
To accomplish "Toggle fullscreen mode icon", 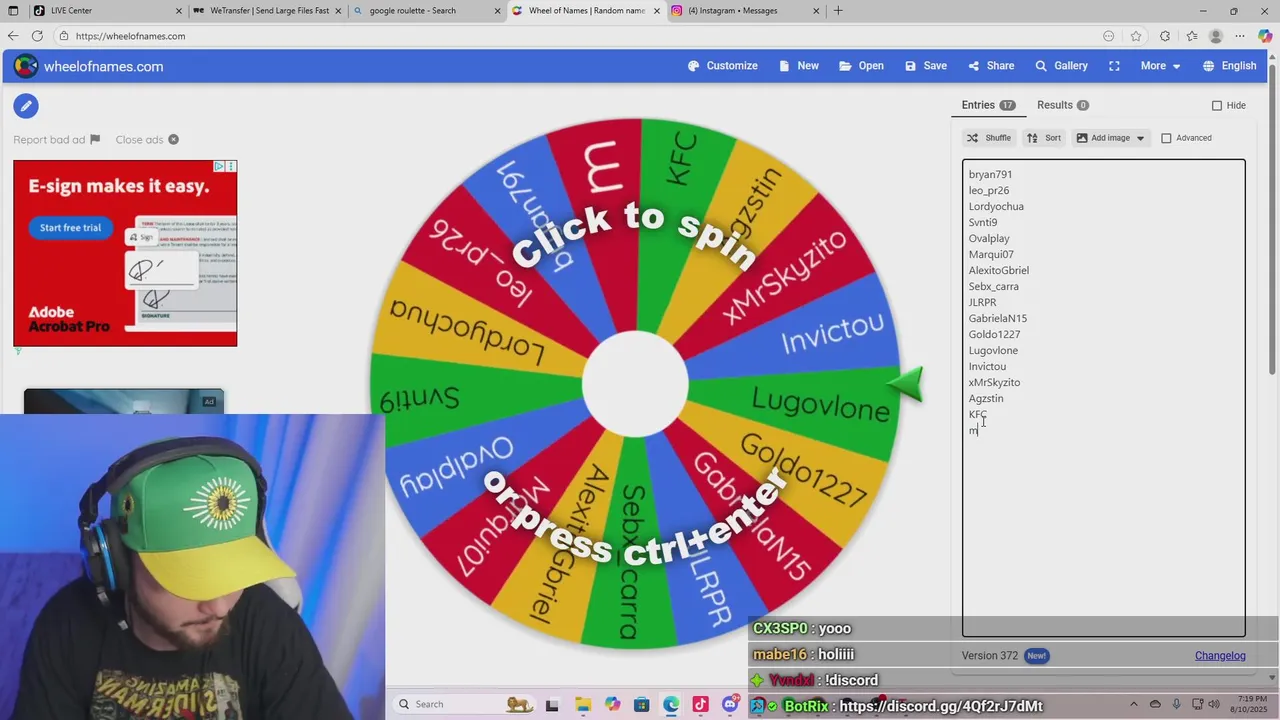I will (x=1114, y=66).
